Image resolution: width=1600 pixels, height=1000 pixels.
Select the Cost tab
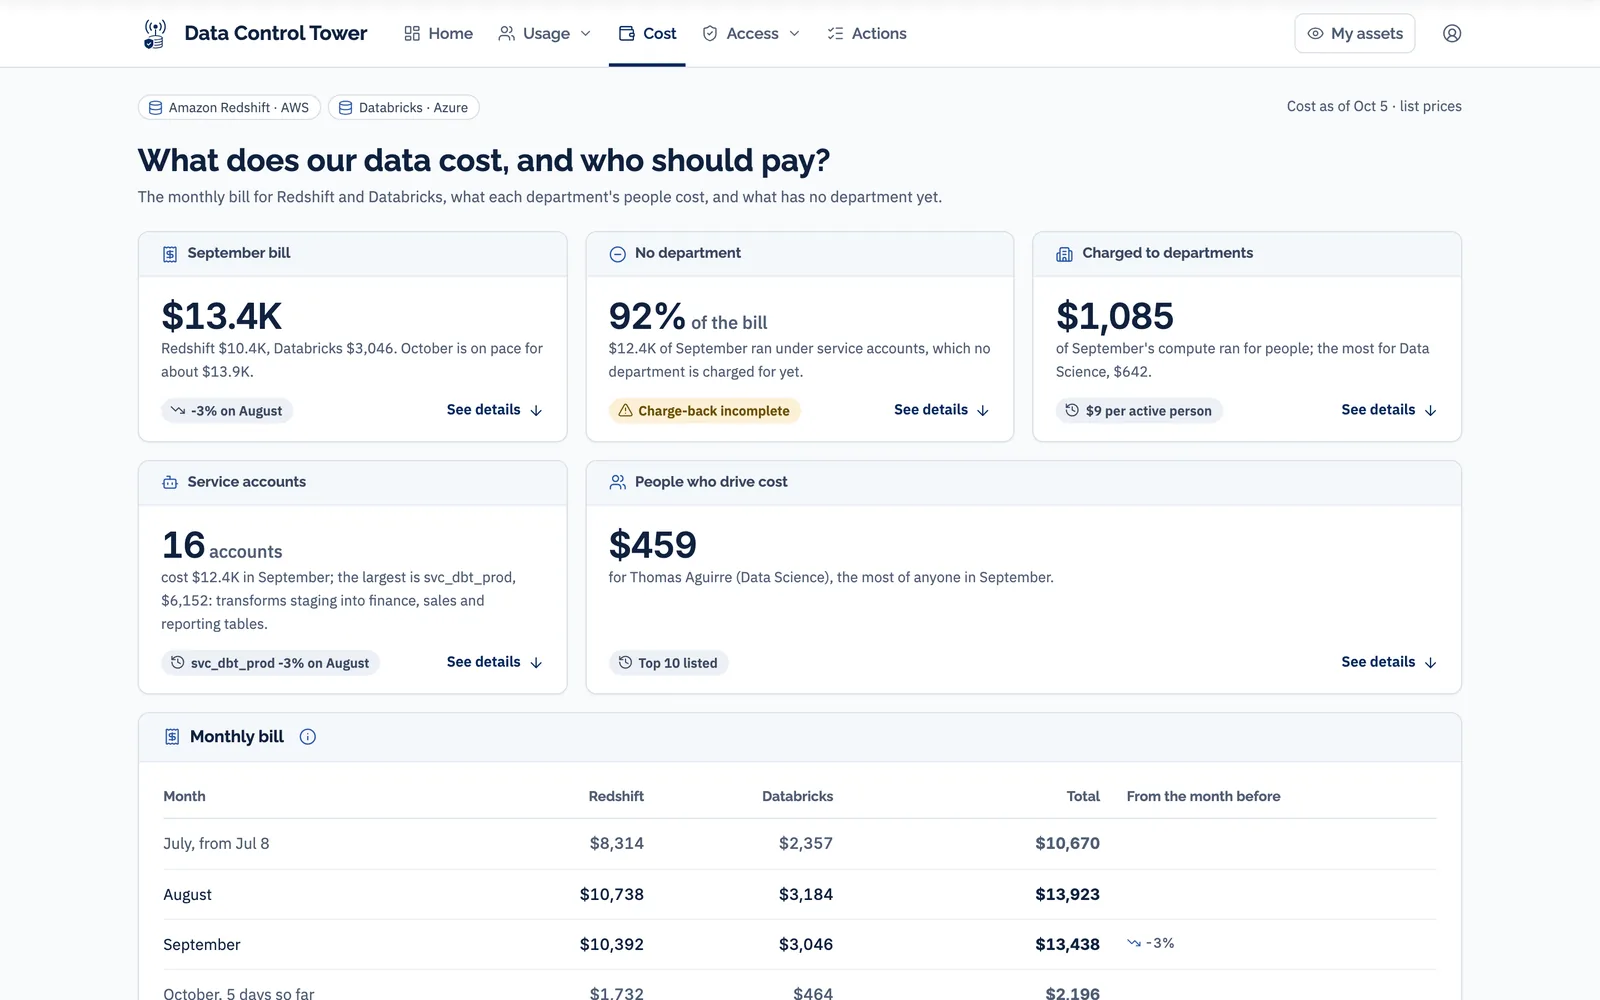[x=647, y=34]
